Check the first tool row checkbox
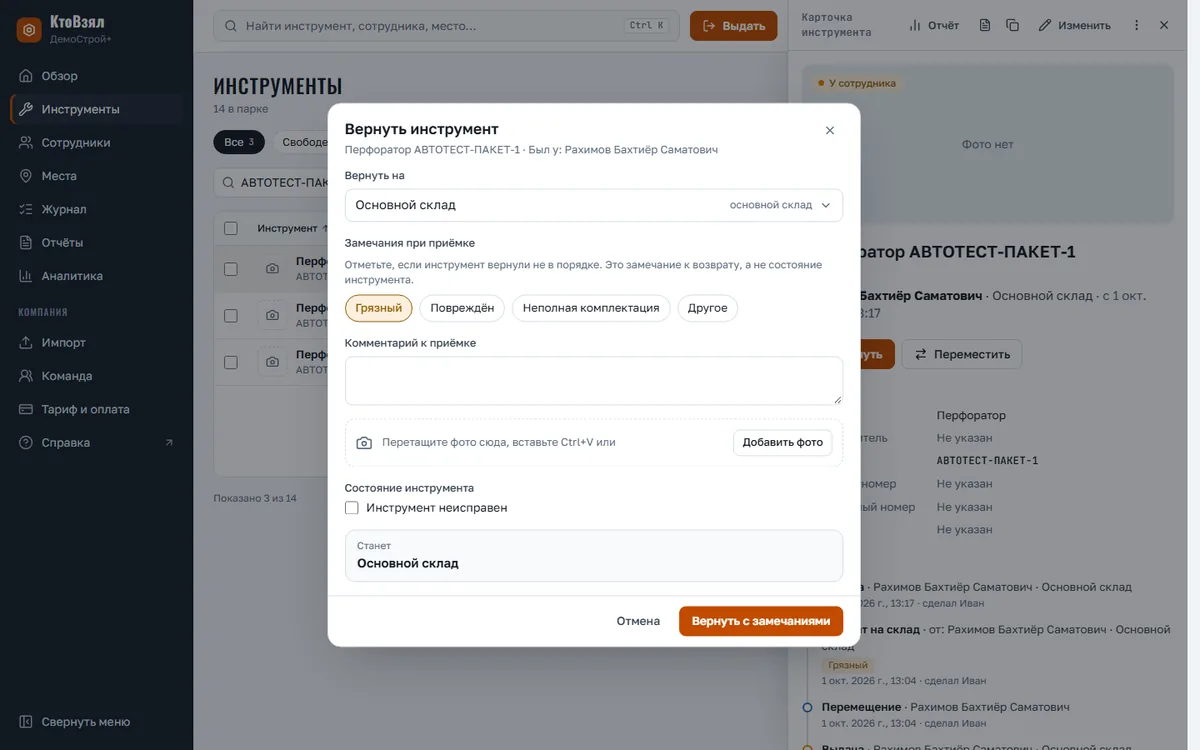This screenshot has width=1200, height=750. [x=231, y=269]
